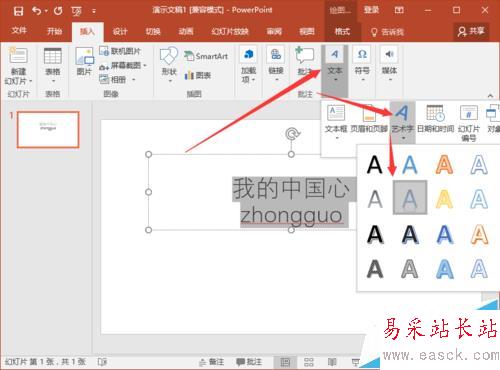The width and height of the screenshot is (500, 370).
Task: Open the 符号 symbols dropdown
Action: click(362, 65)
